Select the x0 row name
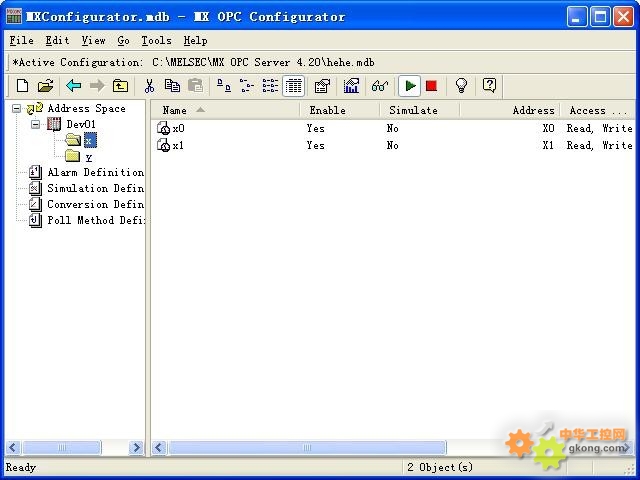 point(178,128)
